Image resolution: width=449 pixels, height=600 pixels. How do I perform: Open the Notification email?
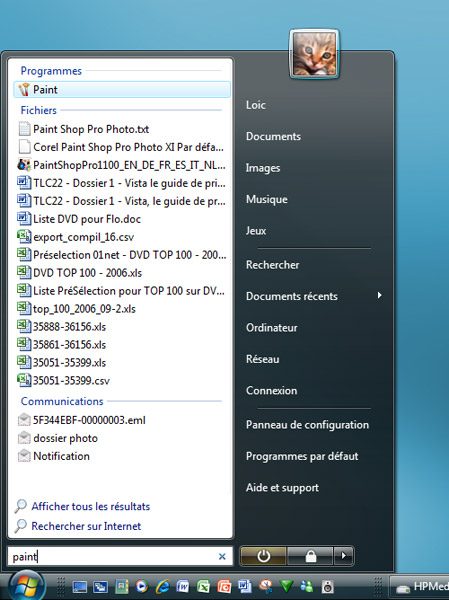click(x=54, y=456)
